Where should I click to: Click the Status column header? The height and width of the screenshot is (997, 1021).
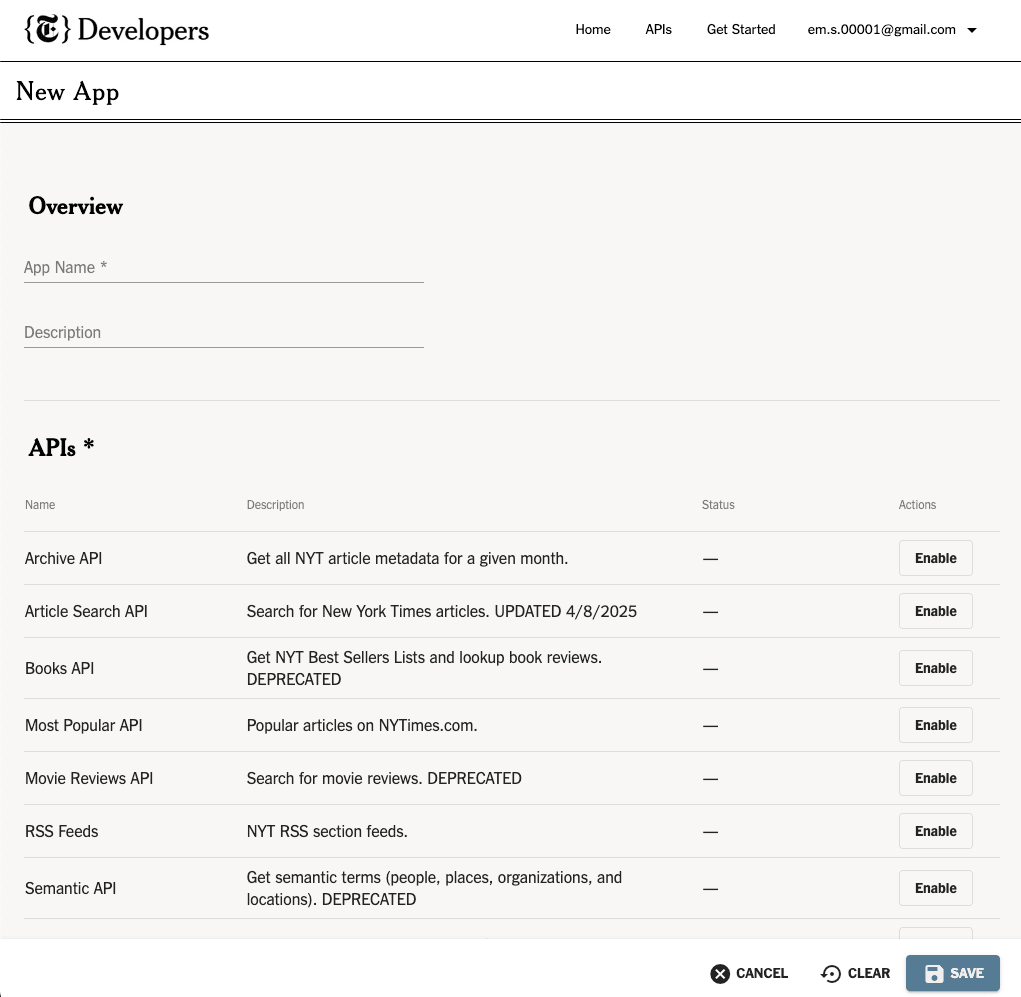tap(718, 505)
